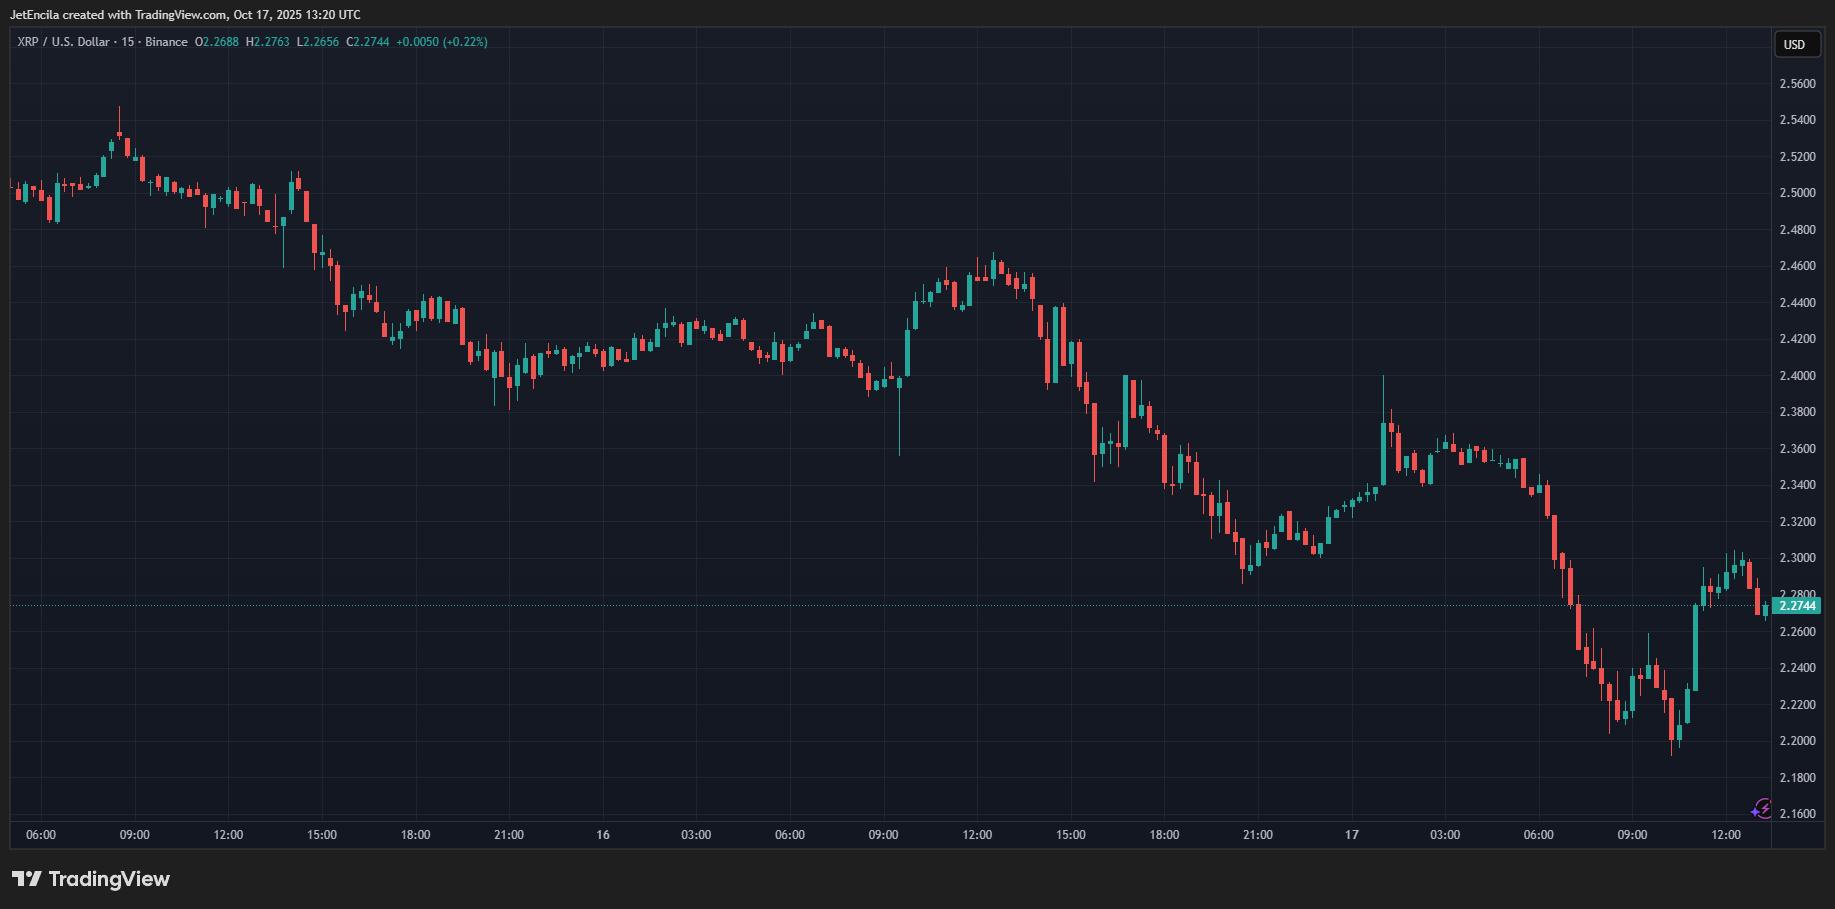Viewport: 1835px width, 909px height.
Task: Click the 2.1600 price axis label
Action: click(1797, 814)
